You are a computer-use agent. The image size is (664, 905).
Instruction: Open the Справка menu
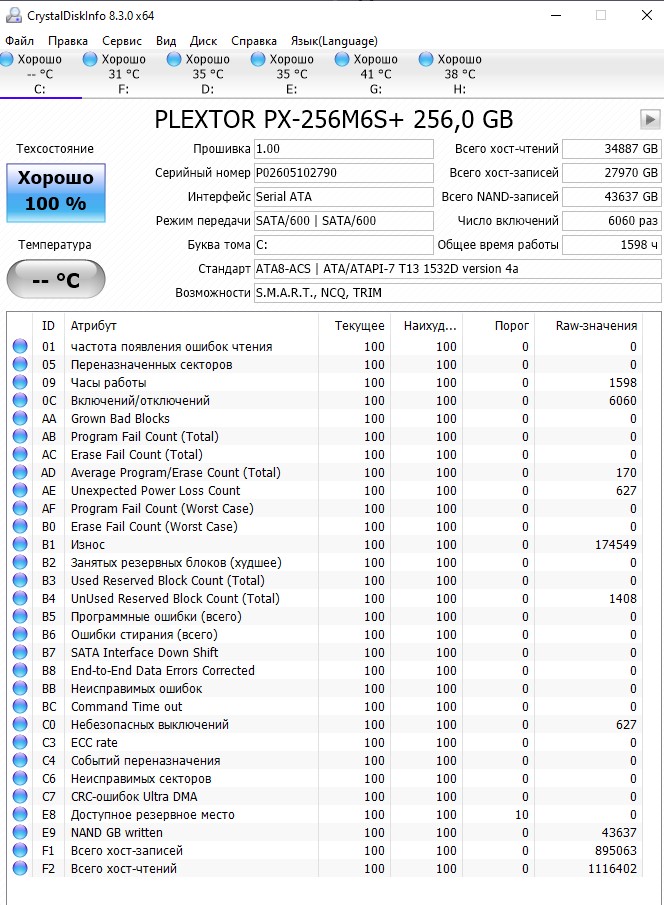tap(254, 41)
